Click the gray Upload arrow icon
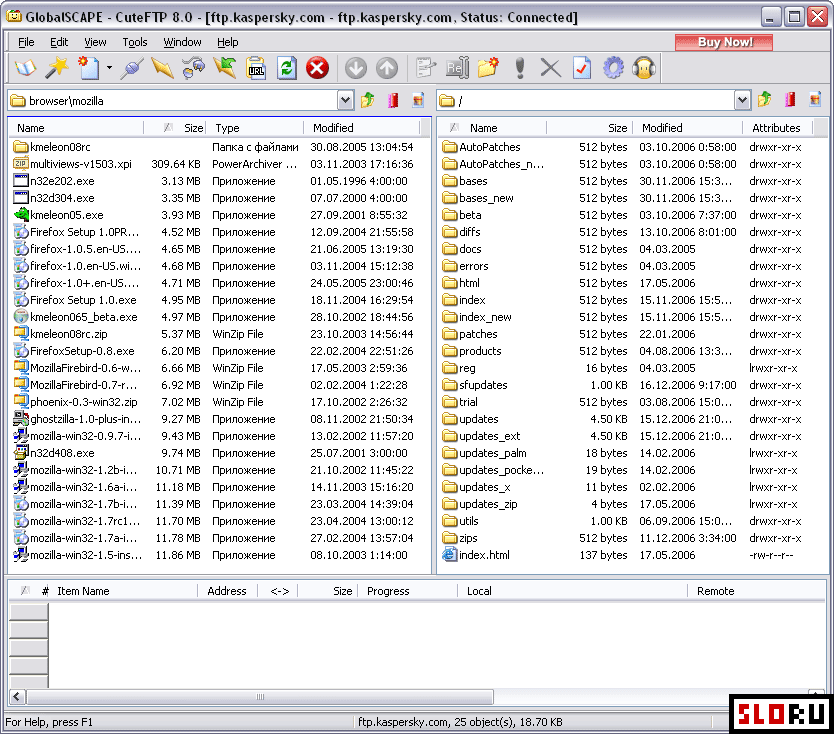 click(x=387, y=68)
